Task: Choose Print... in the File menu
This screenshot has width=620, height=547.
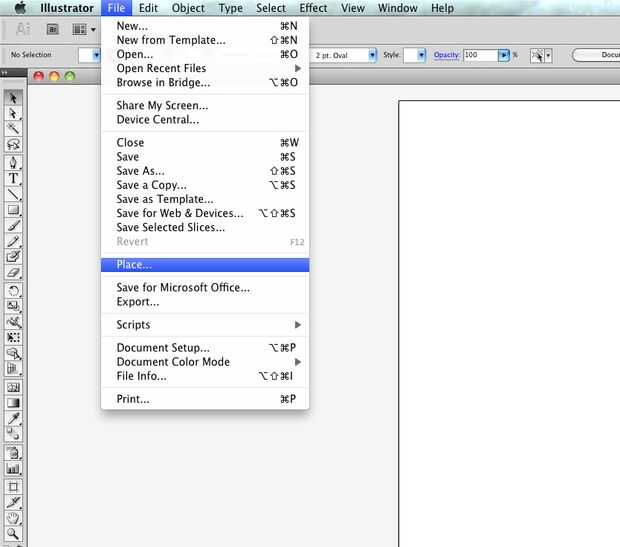Action: [x=205, y=399]
